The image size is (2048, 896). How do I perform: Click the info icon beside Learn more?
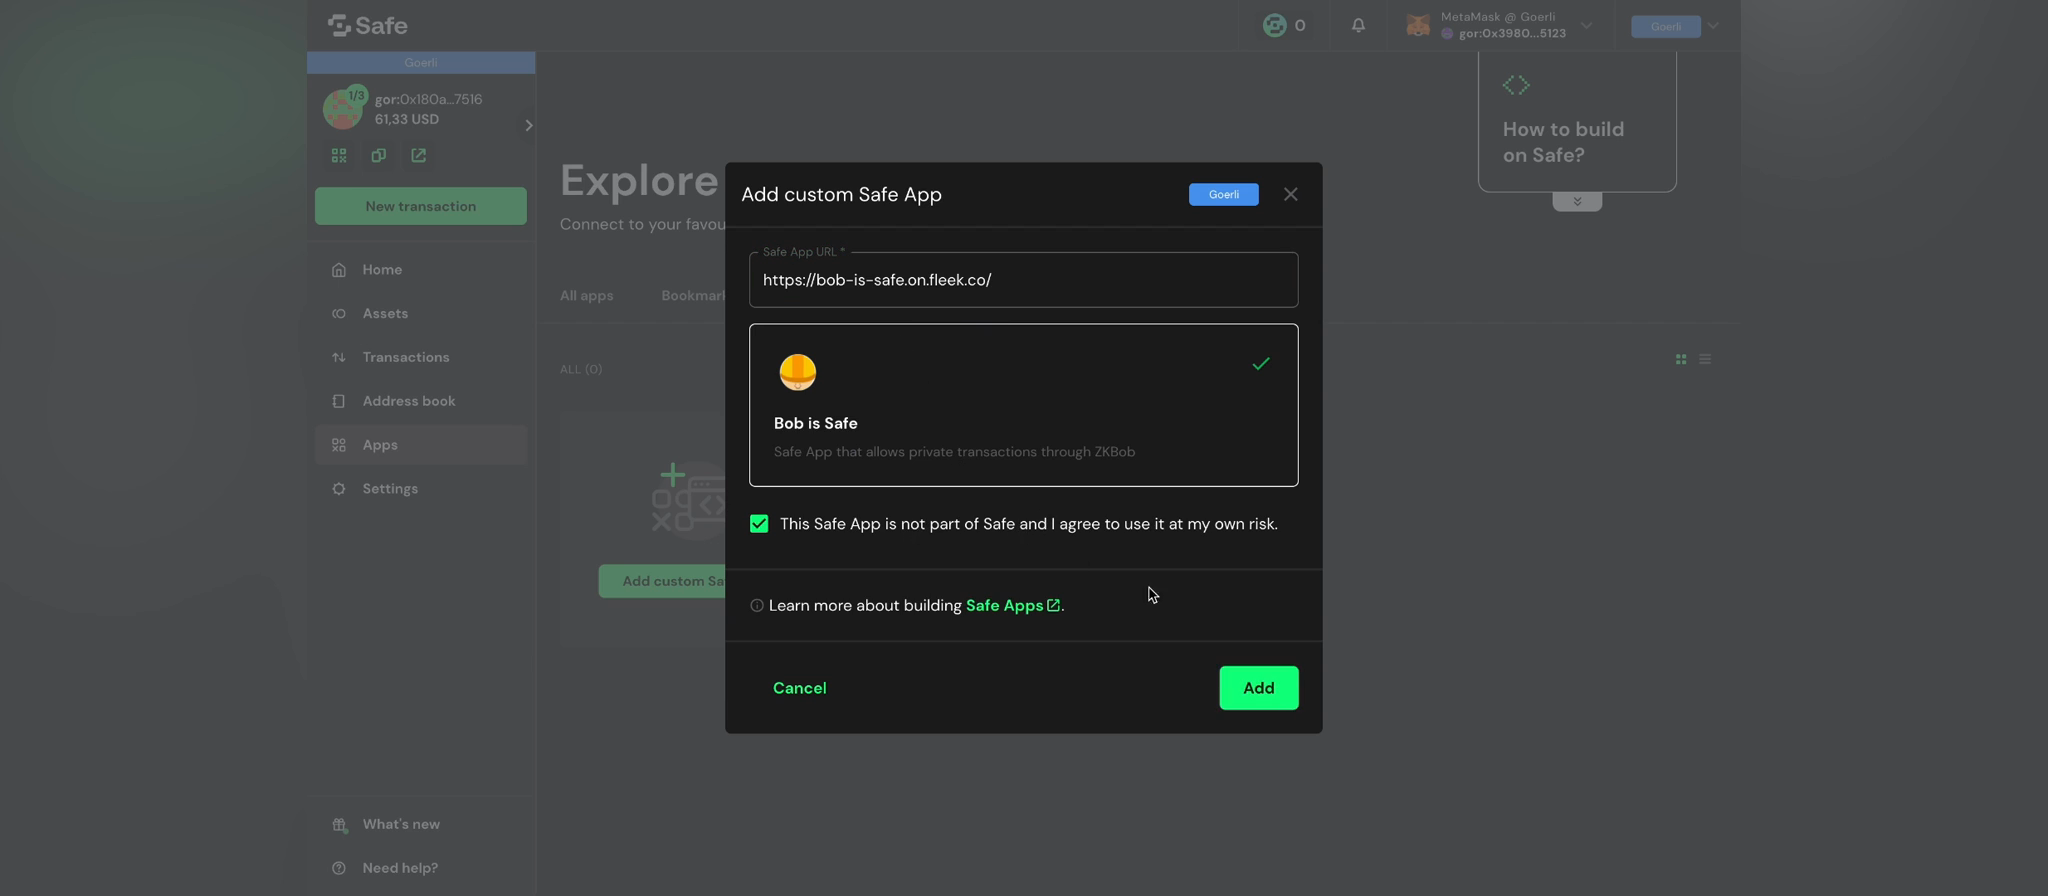click(757, 606)
